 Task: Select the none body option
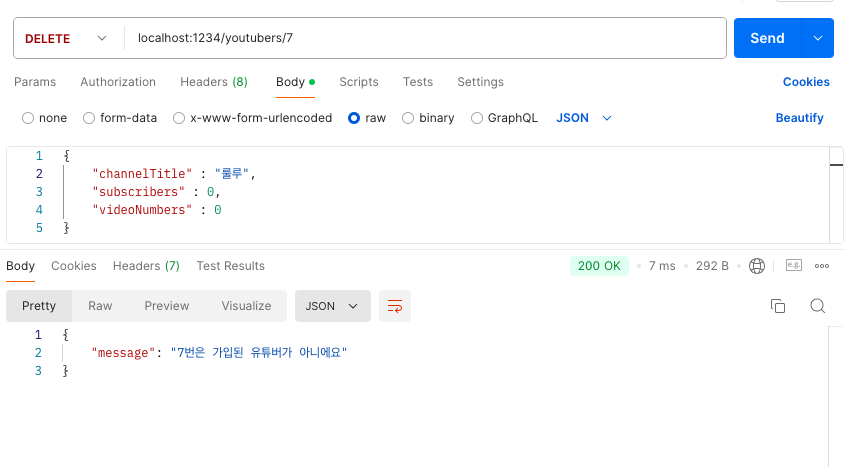tap(28, 118)
